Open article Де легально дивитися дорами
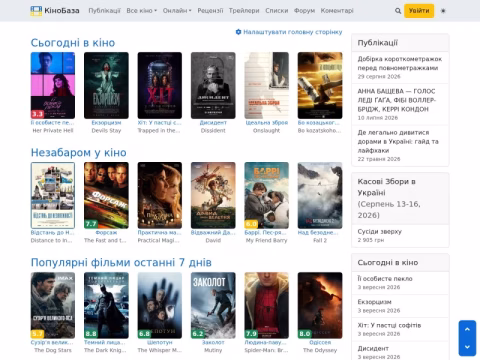 [x=398, y=141]
